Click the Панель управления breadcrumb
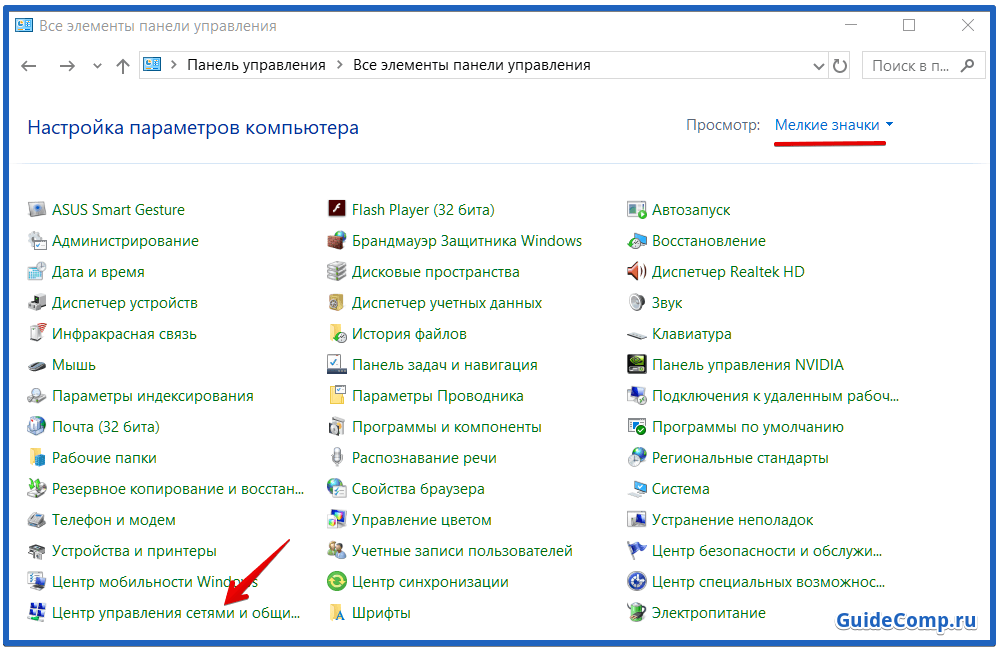Screen dimensions: 1001x650 256,65
